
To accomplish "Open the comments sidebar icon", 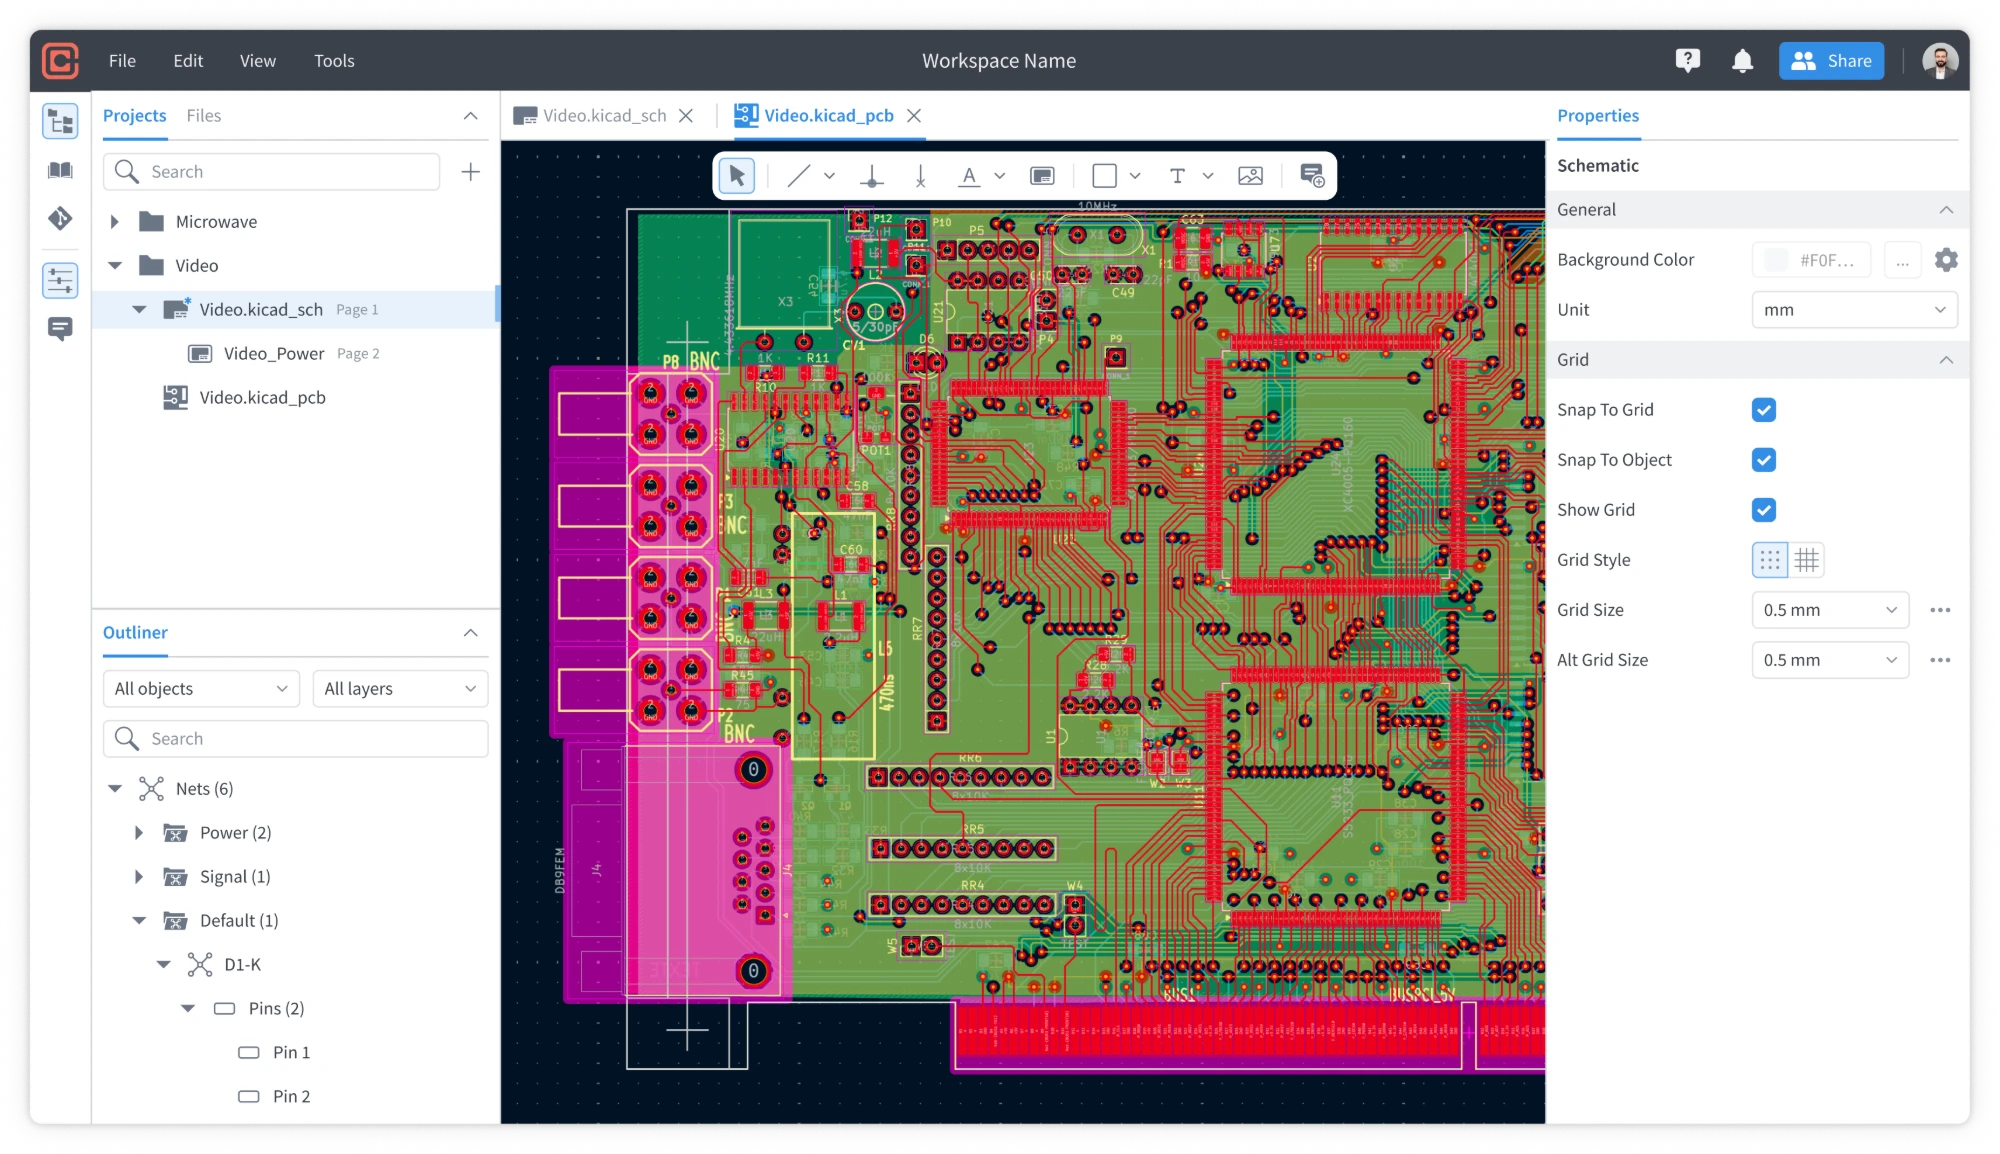I will tap(60, 329).
